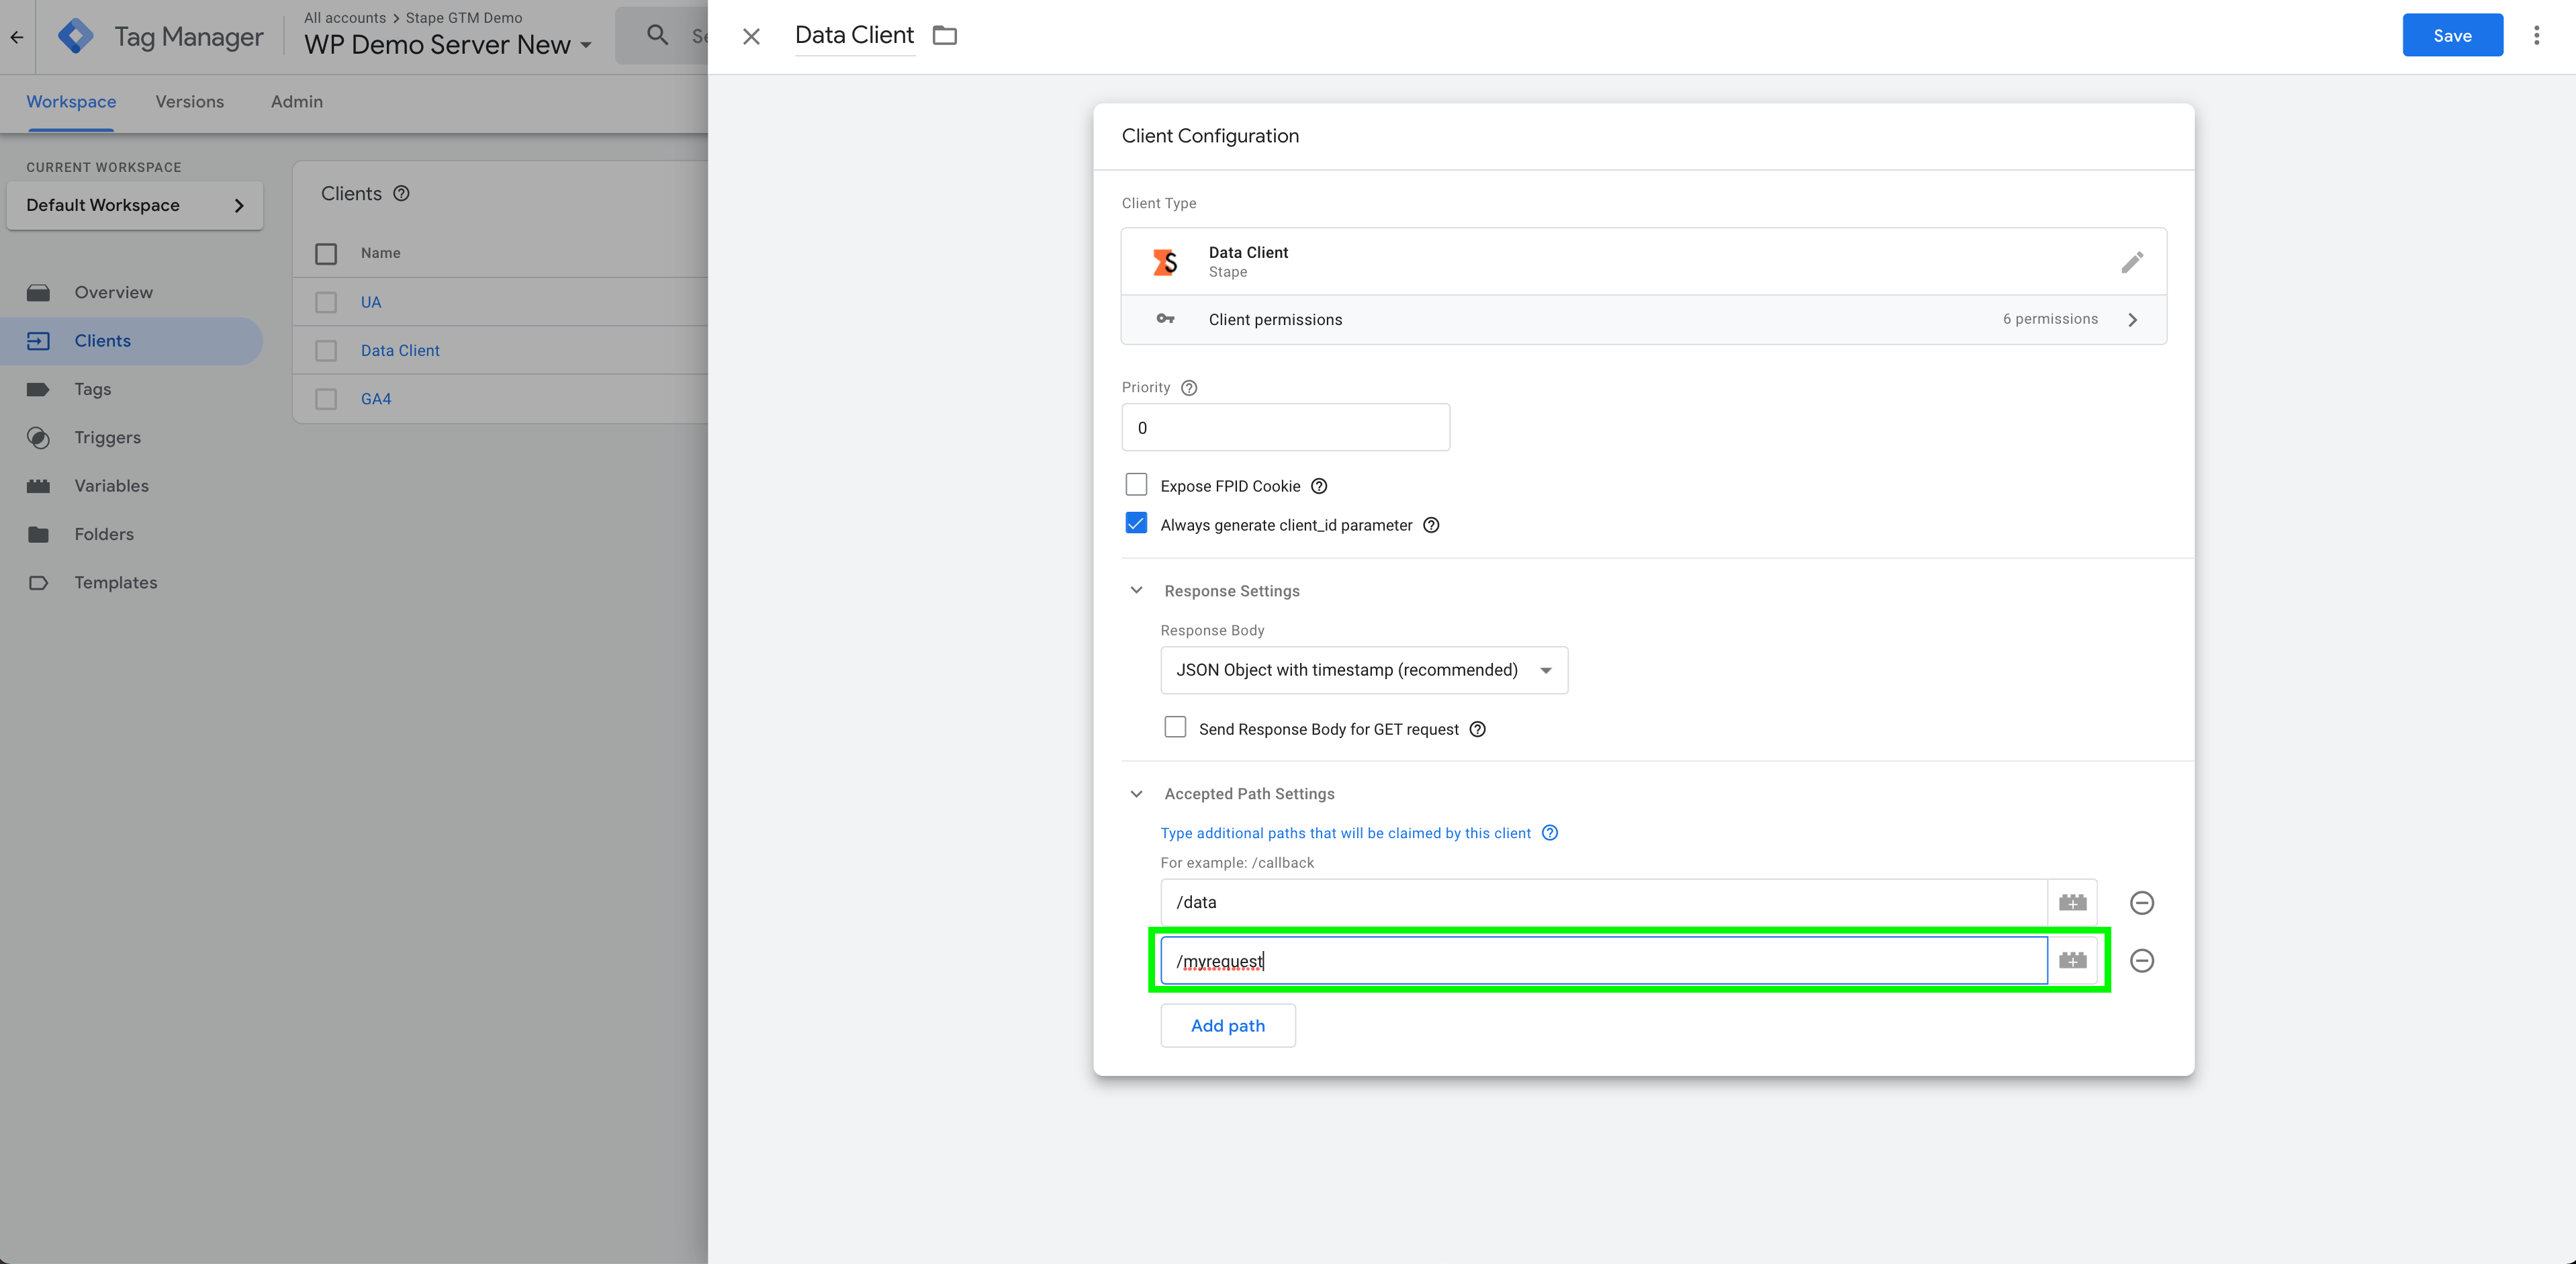Click the overflow three-dot menu near Save
Screen dimensions: 2576x1264
(2537, 35)
